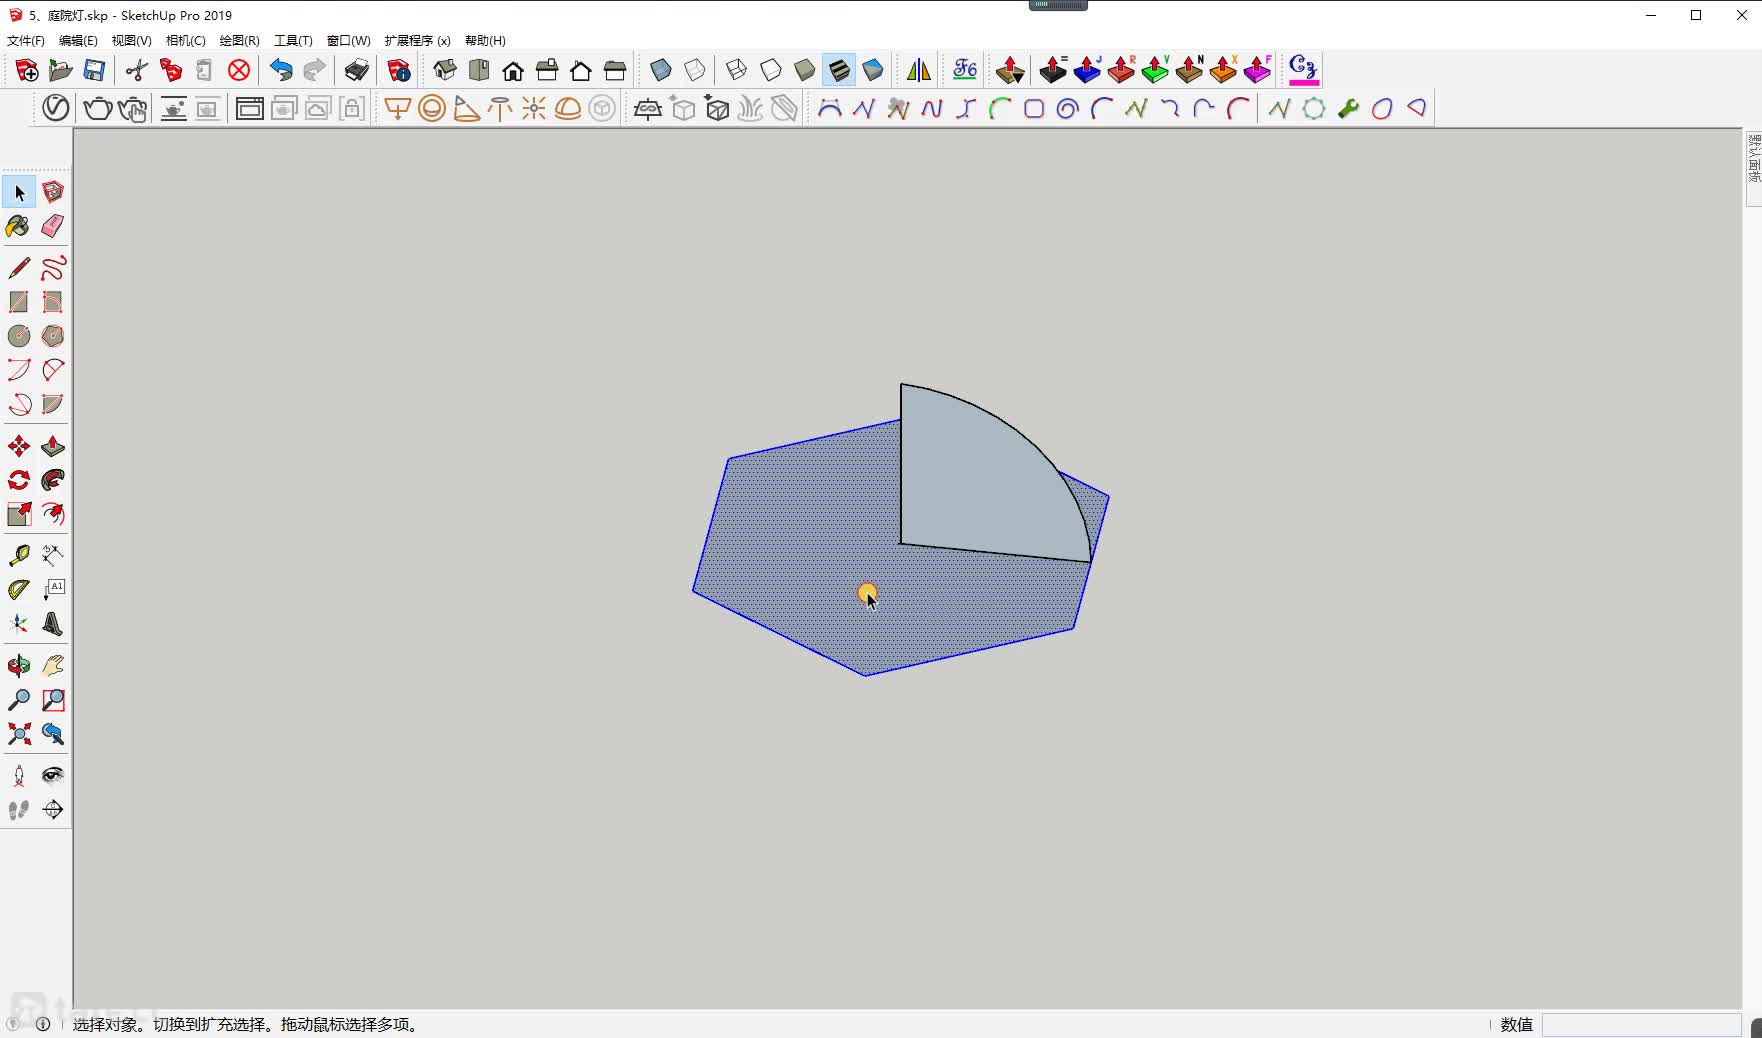
Task: Start V-Ray render teapot icon
Action: click(98, 108)
